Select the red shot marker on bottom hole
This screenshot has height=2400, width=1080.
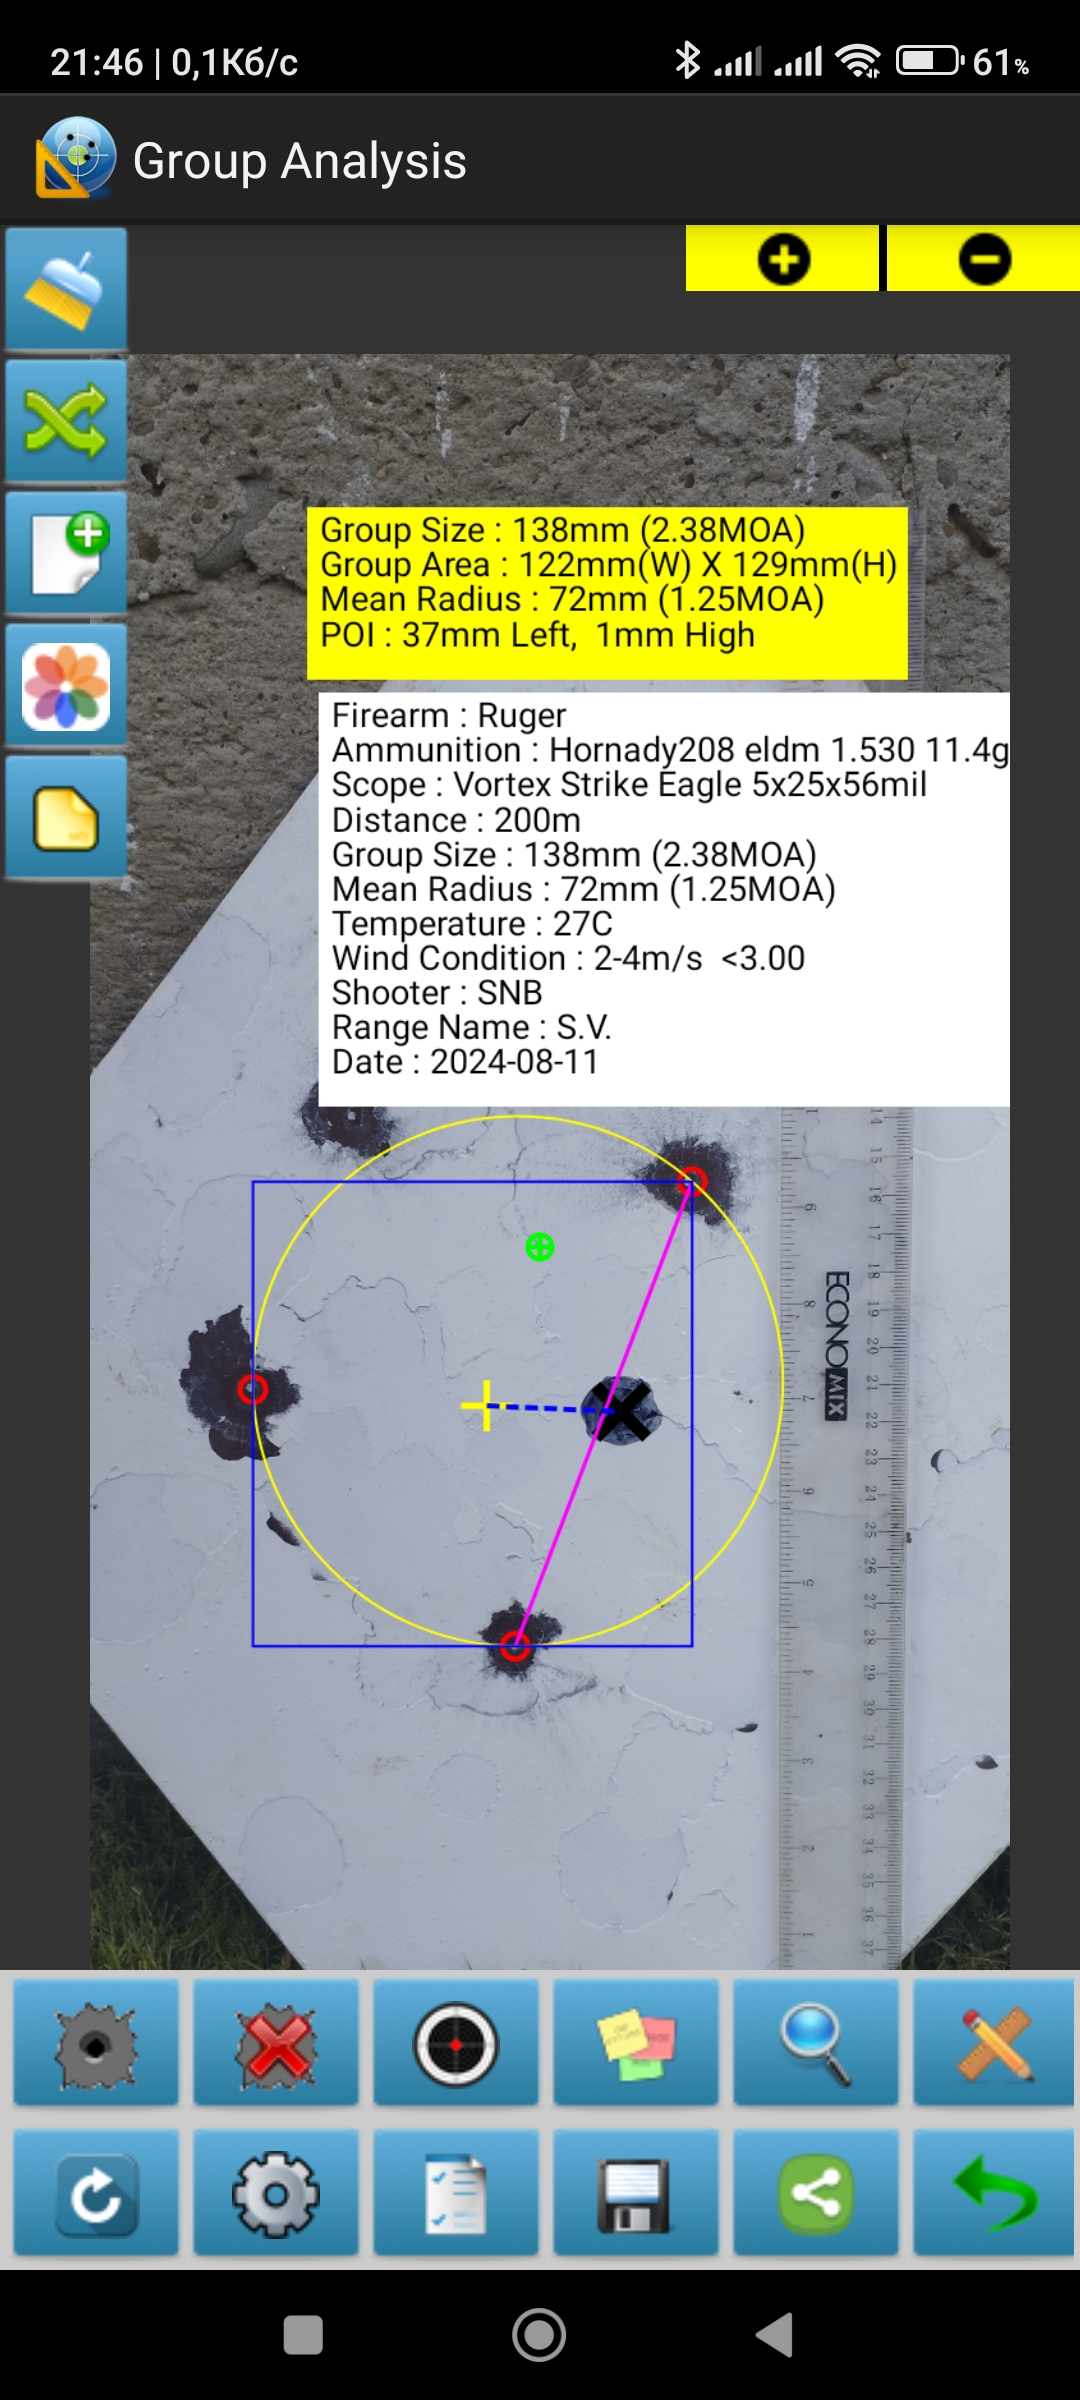(x=515, y=1645)
